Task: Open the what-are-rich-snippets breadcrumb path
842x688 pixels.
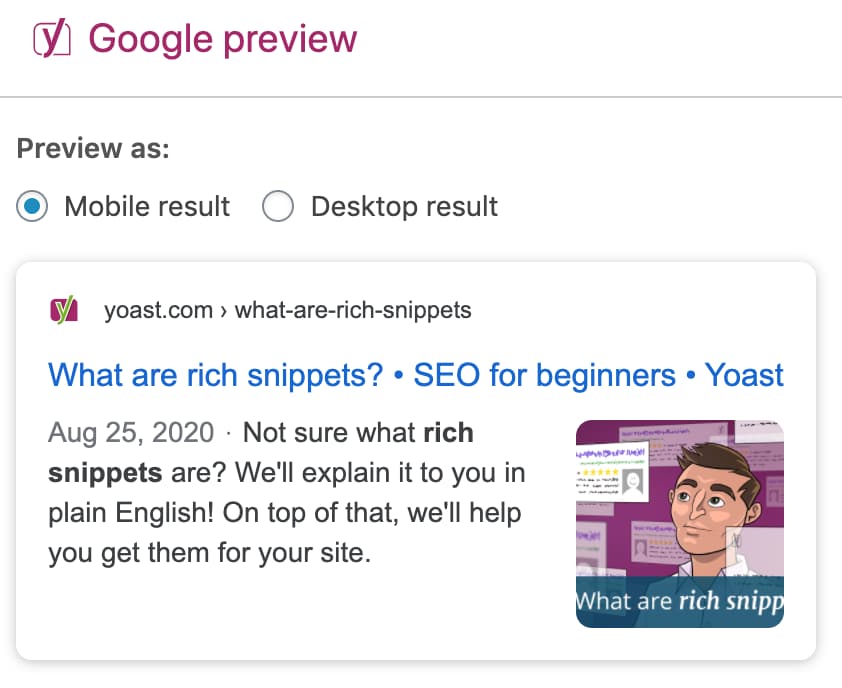Action: click(352, 310)
